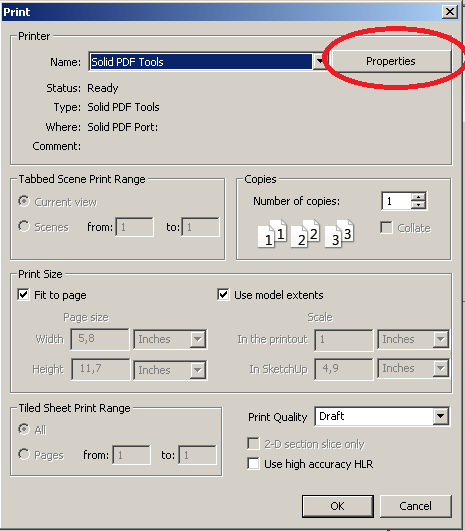Close the Print dialog window
Image resolution: width=465 pixels, height=531 pixels.
coord(450,12)
